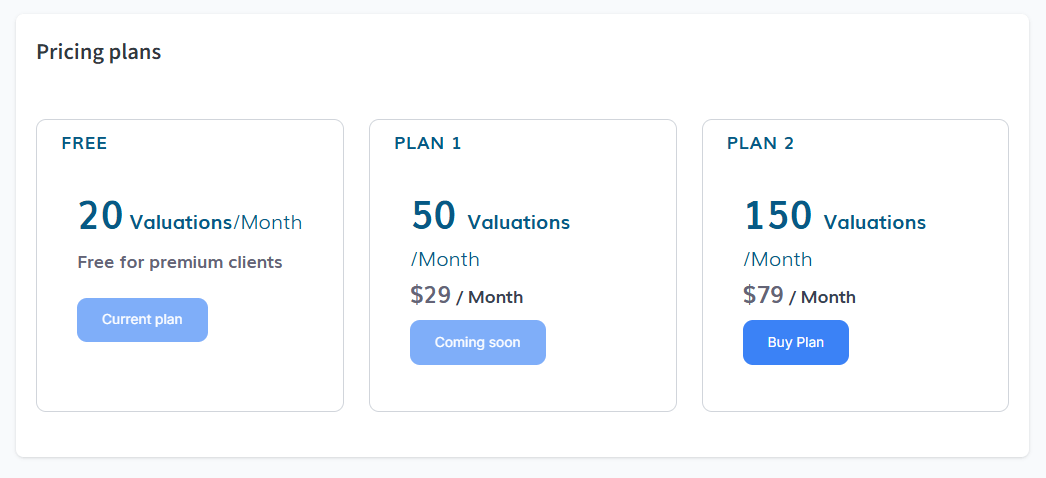Screen dimensions: 1046x478
Task: Click /Month label beside 20 Valuations
Action: [x=268, y=223]
